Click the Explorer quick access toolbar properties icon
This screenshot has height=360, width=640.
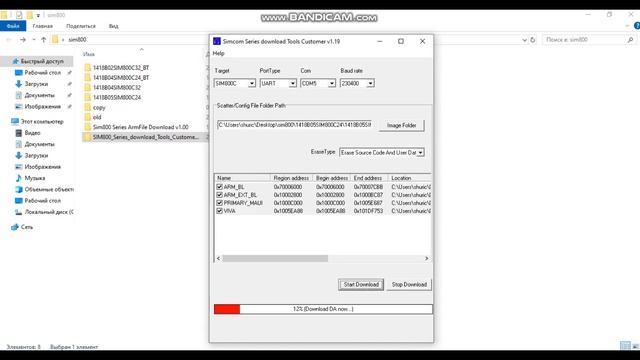[x=19, y=15]
